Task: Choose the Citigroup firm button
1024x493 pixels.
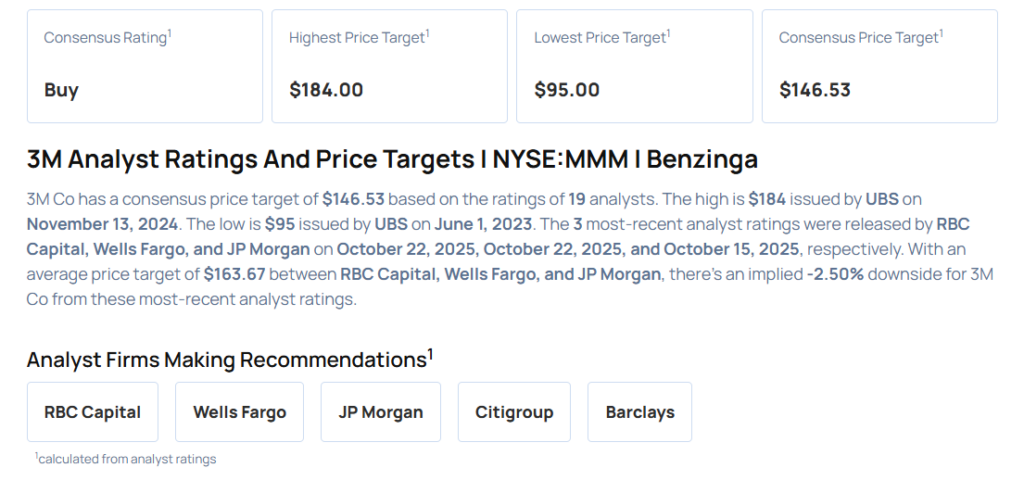Action: pos(514,412)
